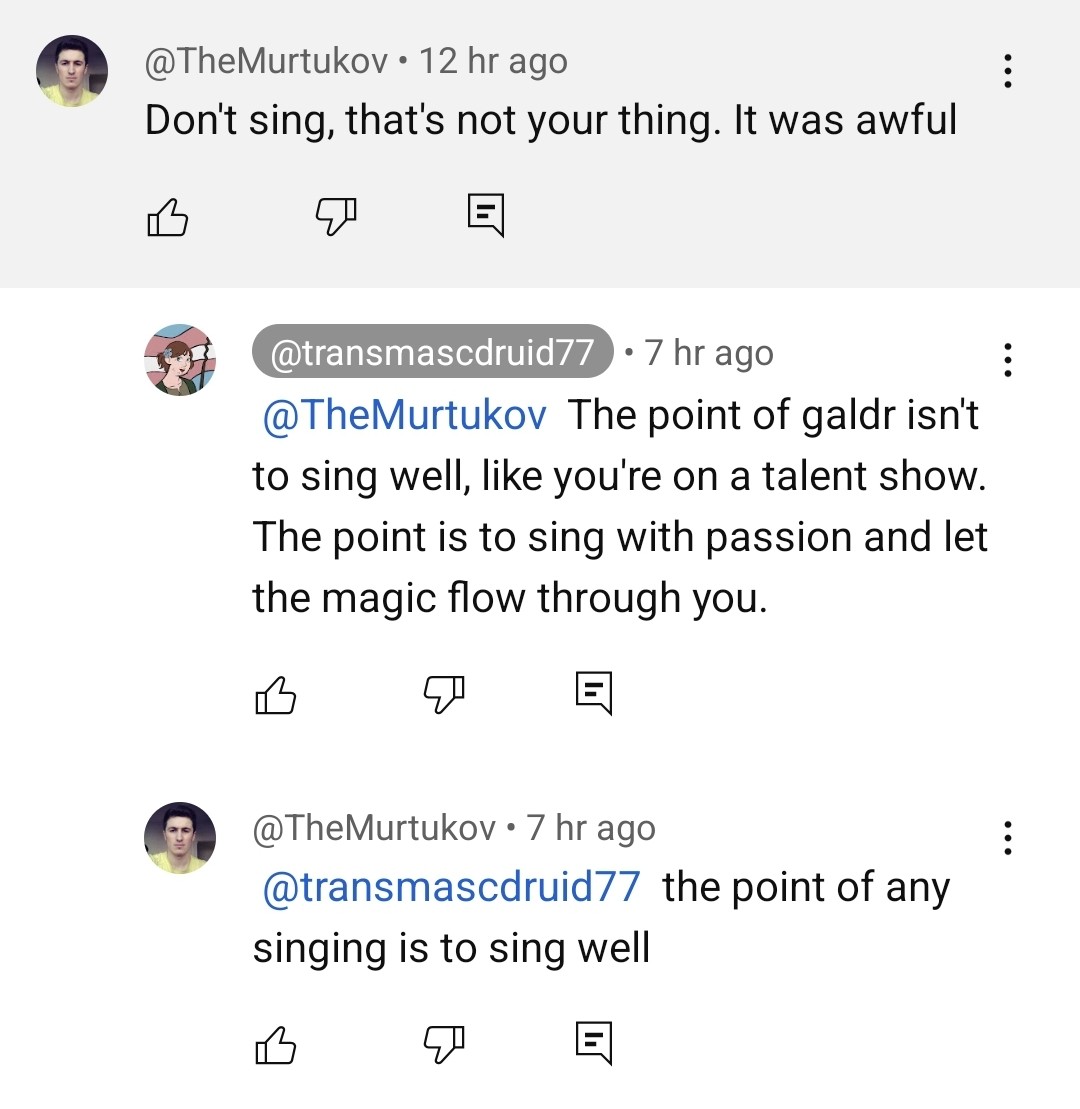Like the galdr reply by transmascdruid77
Viewport: 1080px width, 1109px height.
275,694
